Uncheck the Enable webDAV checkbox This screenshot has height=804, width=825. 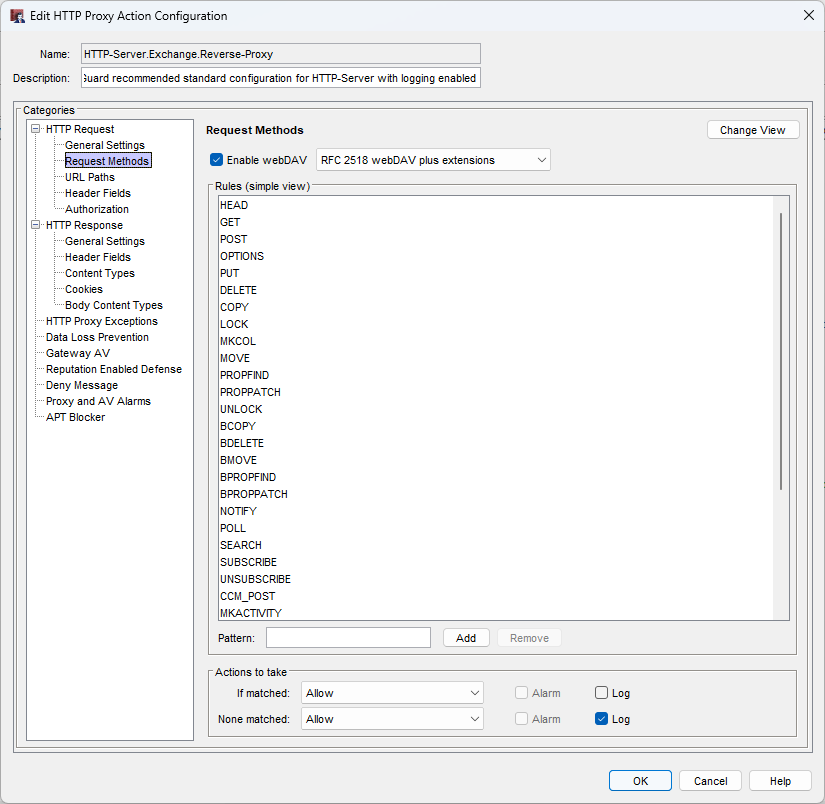[x=216, y=160]
